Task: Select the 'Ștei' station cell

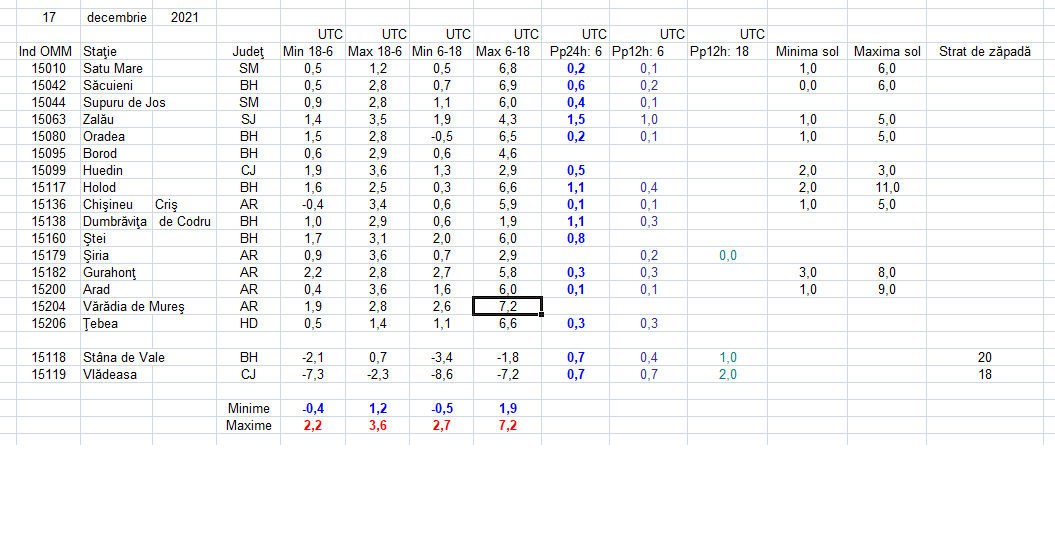Action: pos(116,239)
